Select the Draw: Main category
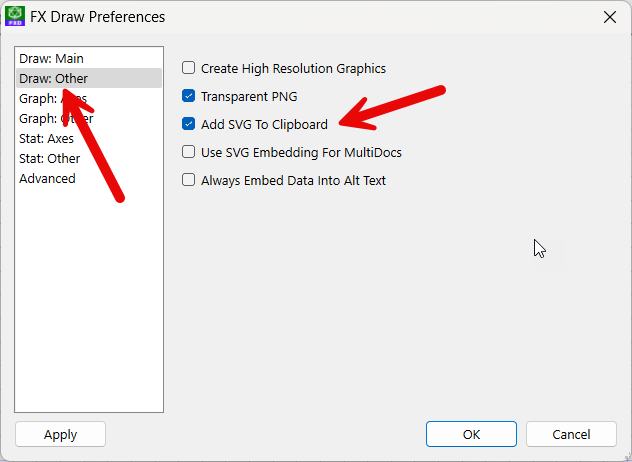This screenshot has width=632, height=462. 89,58
